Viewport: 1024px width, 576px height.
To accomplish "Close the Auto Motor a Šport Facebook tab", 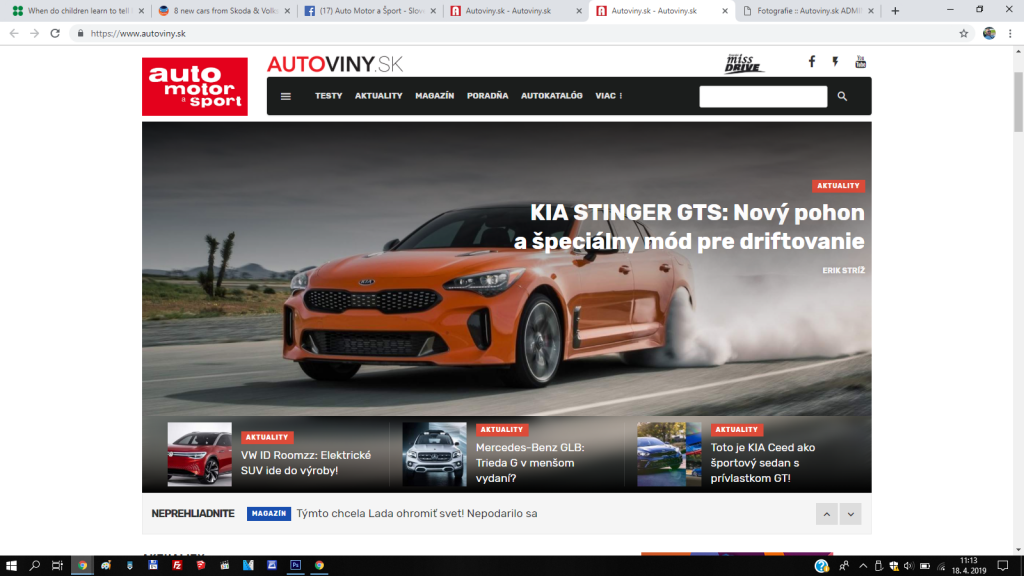I will [x=433, y=11].
